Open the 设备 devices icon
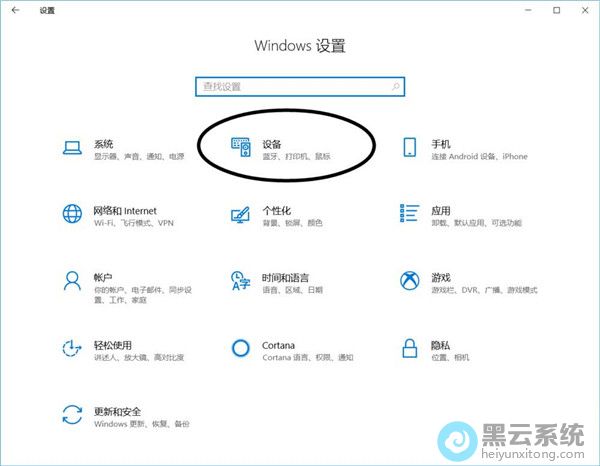600x466 pixels. pyautogui.click(x=241, y=148)
